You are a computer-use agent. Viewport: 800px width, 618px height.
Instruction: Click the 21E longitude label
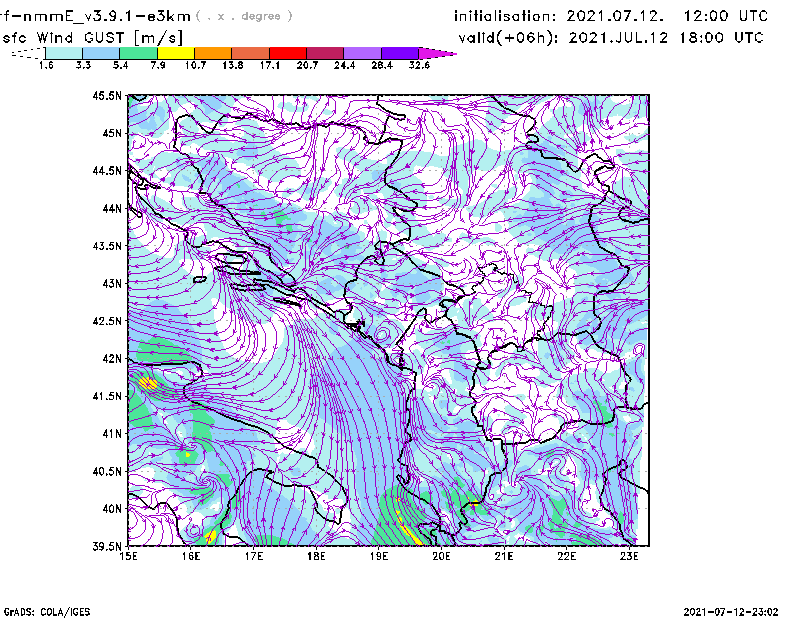click(504, 556)
